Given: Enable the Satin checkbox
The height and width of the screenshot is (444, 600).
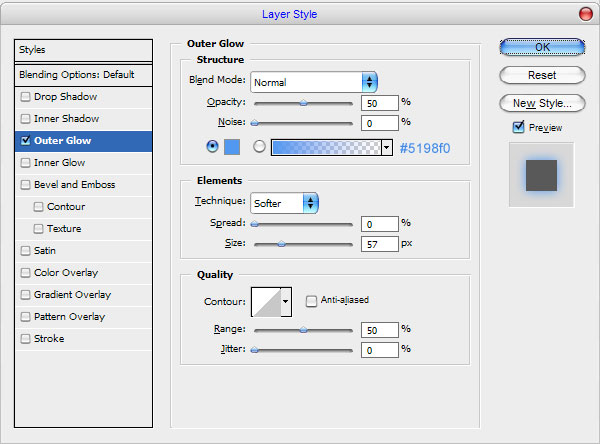Looking at the screenshot, I should pos(25,251).
